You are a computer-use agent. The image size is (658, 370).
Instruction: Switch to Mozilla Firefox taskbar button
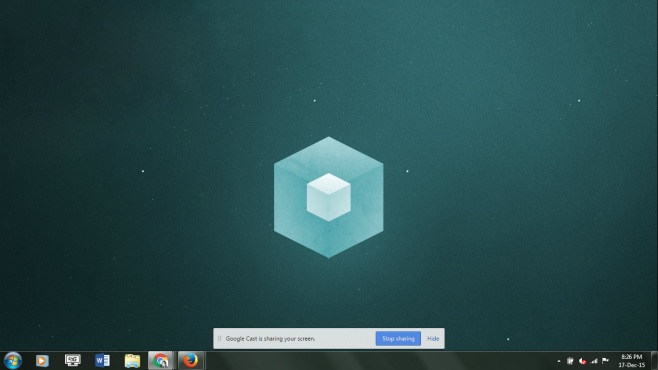(x=191, y=360)
